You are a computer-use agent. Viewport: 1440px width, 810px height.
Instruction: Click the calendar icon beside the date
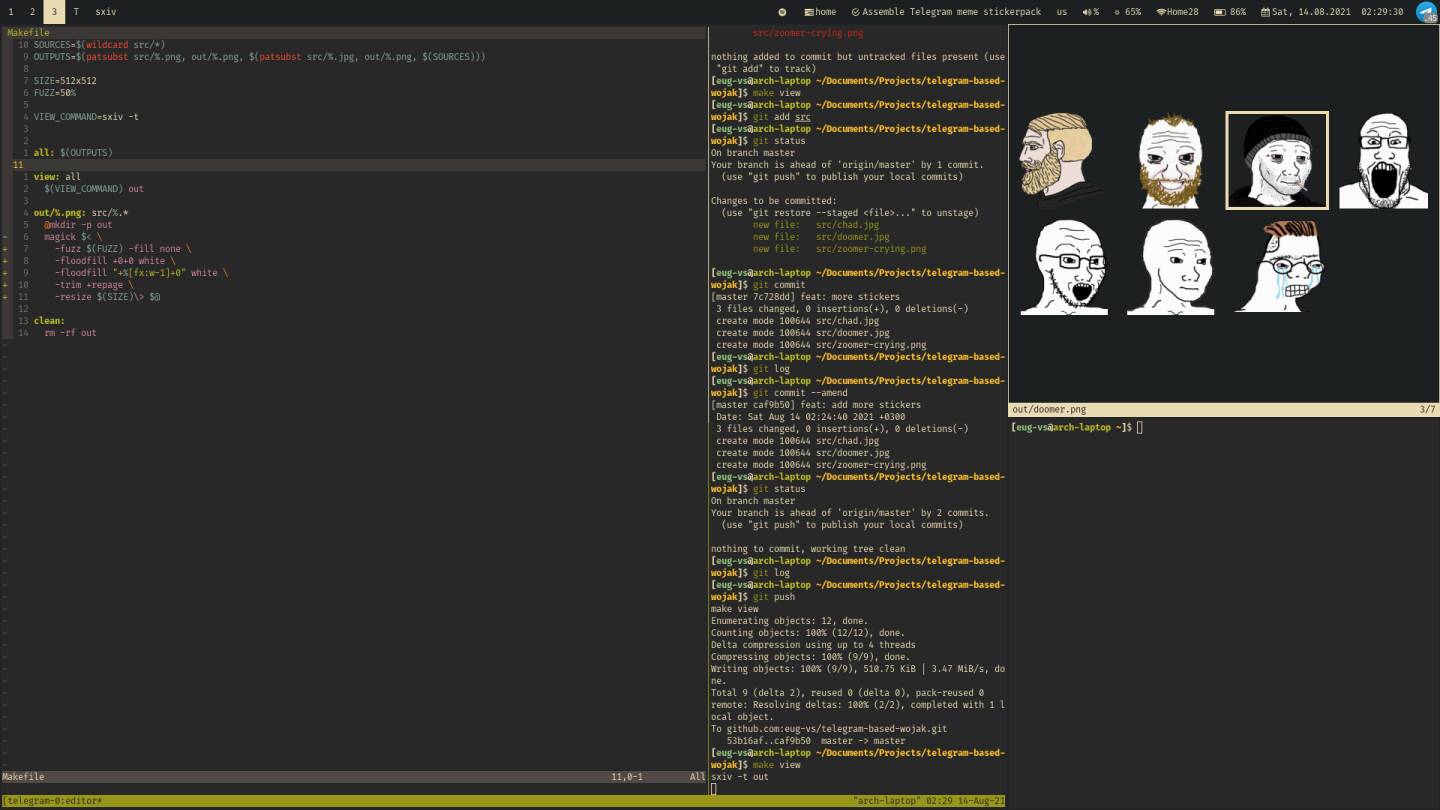(x=1264, y=12)
